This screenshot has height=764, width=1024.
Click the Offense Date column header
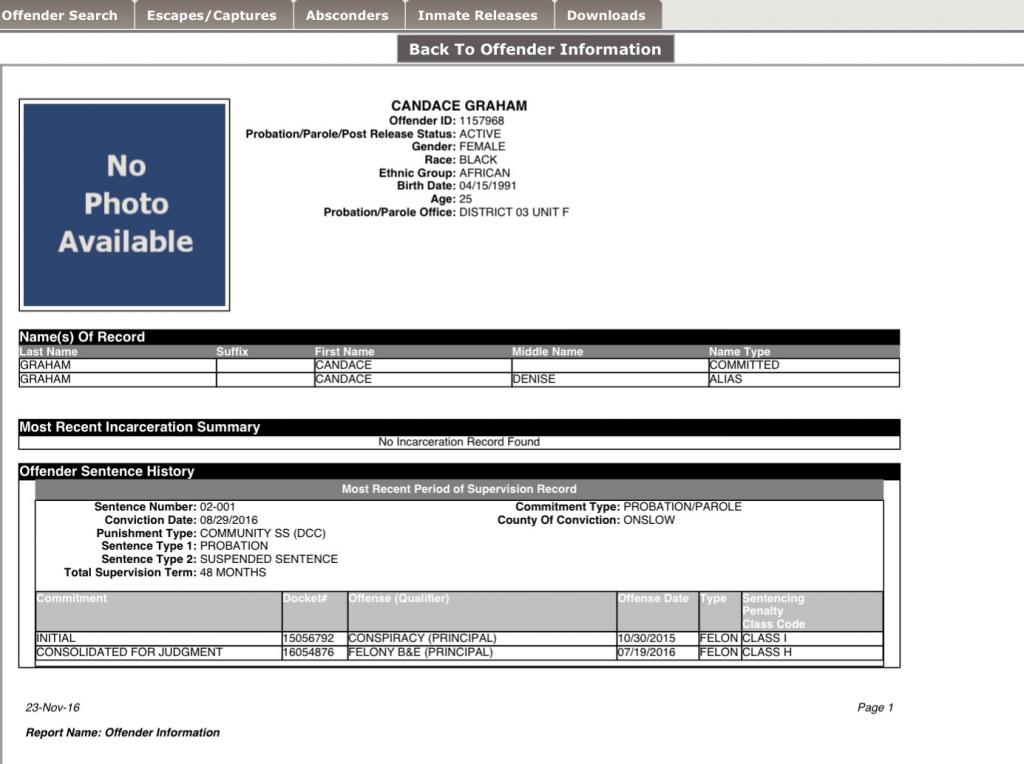pos(653,598)
